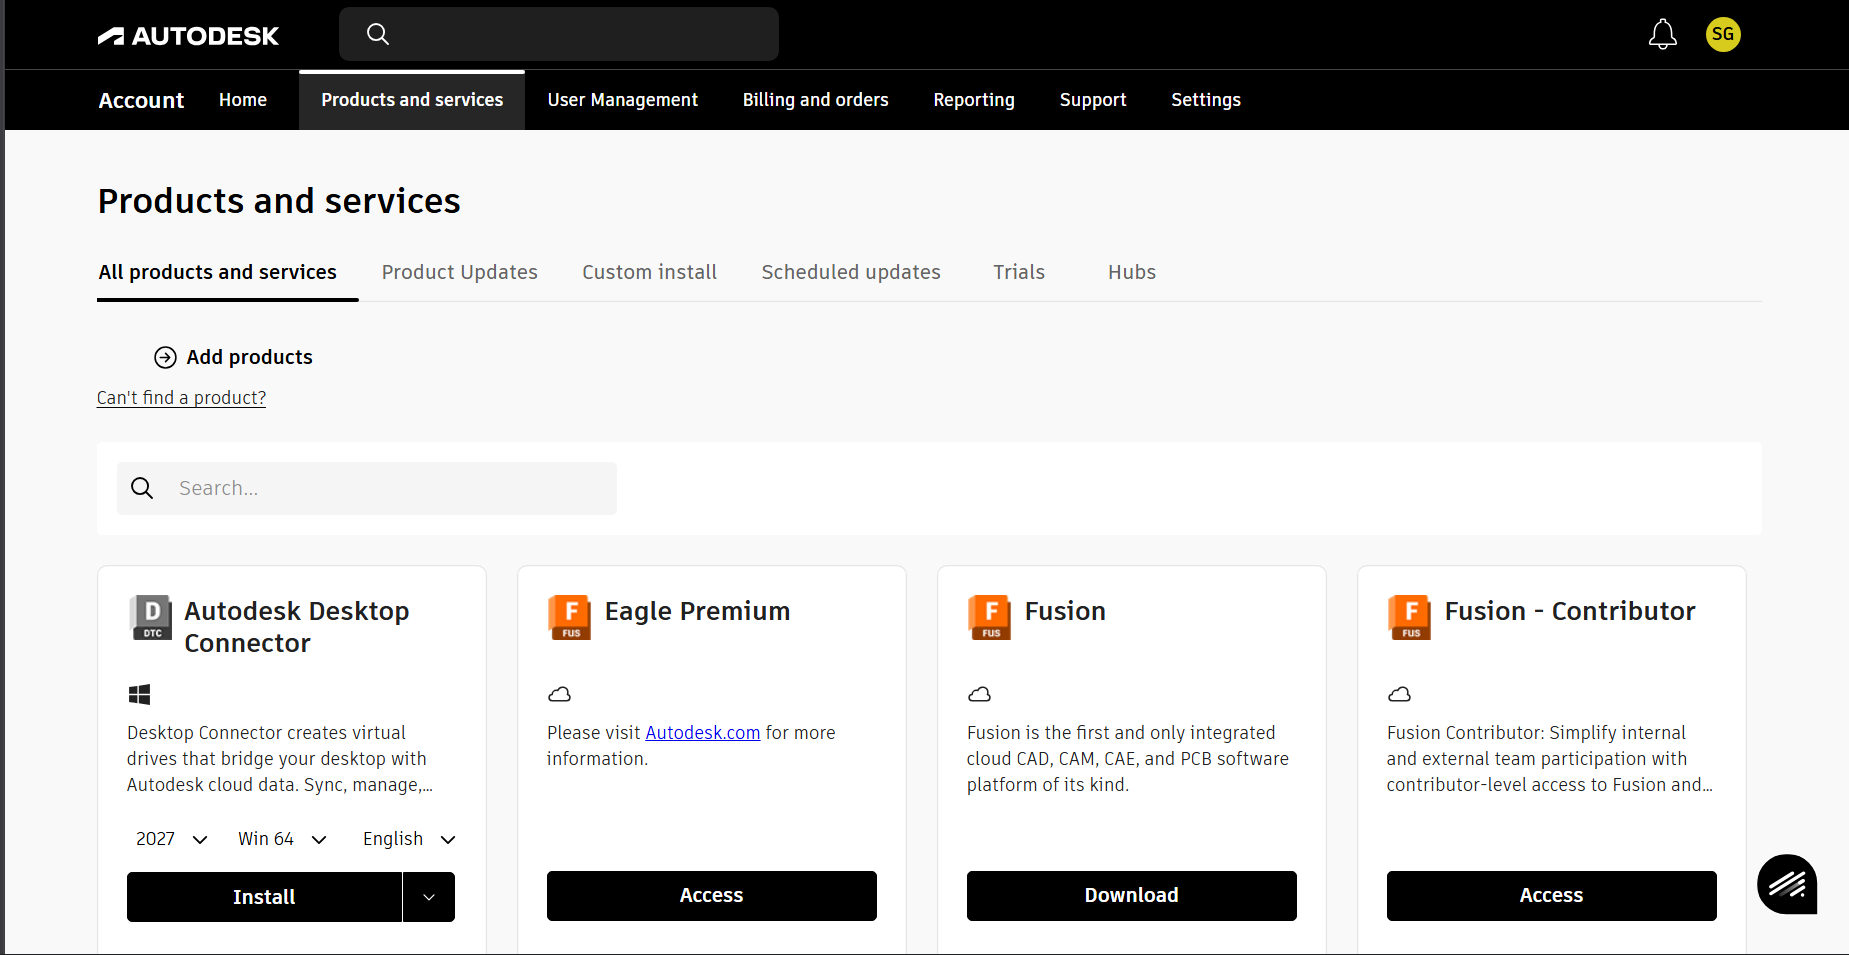Open the notifications bell
1849x955 pixels.
(1662, 34)
